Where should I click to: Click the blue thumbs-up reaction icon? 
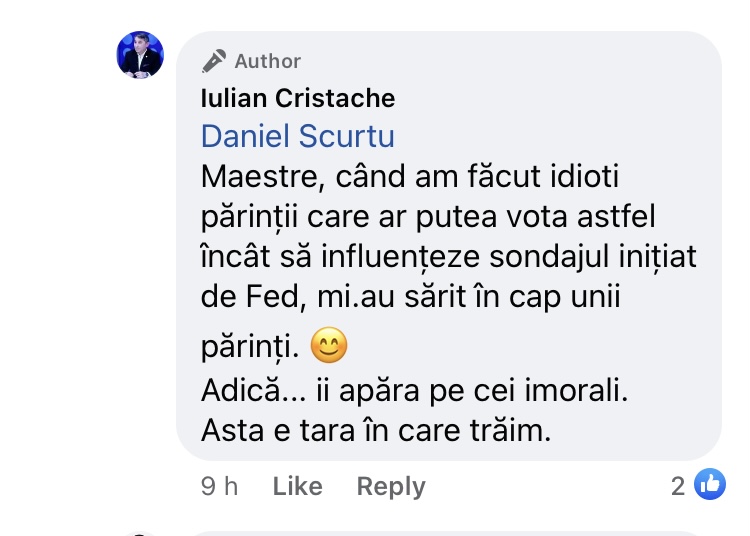[709, 486]
